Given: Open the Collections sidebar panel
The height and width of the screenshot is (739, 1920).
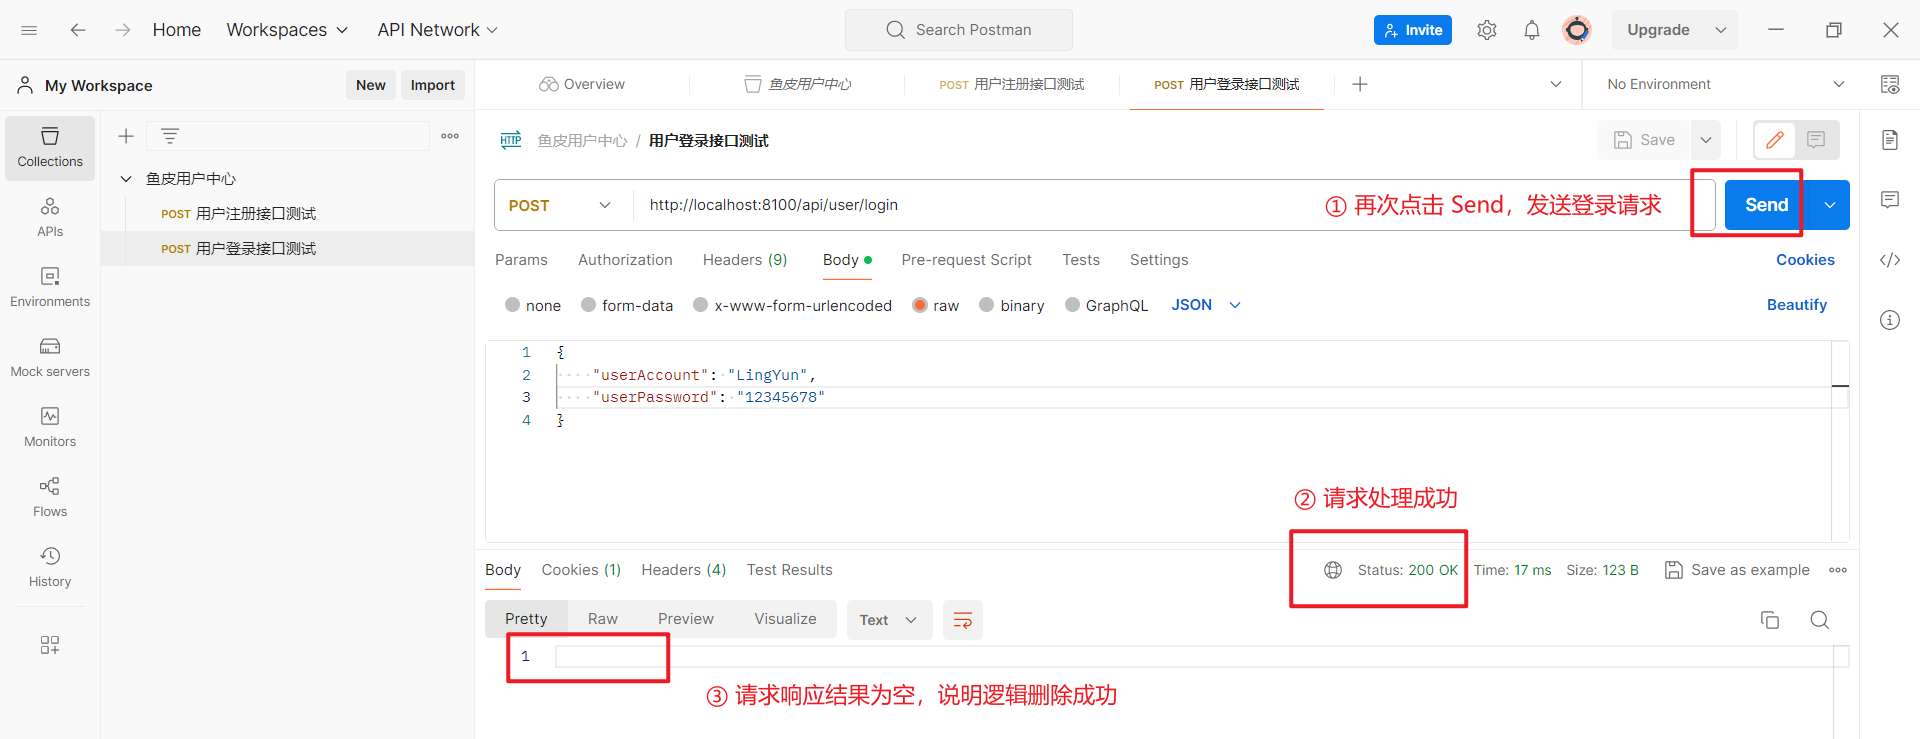Looking at the screenshot, I should 50,147.
